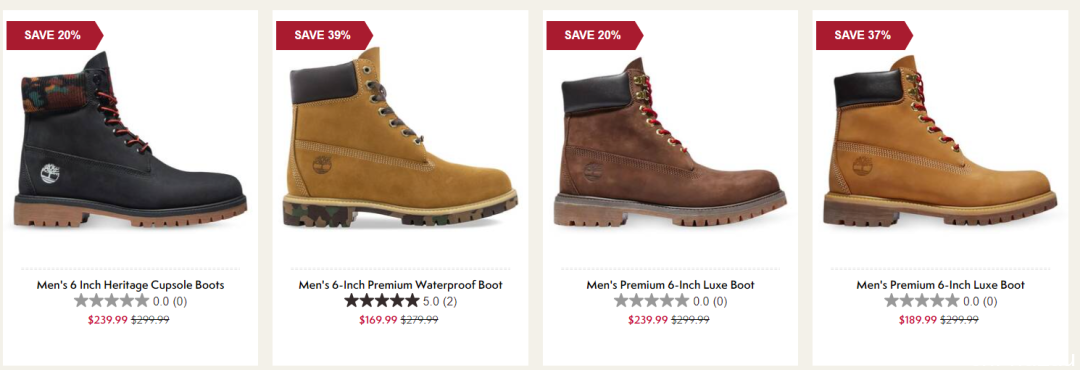Click the SAVE 20% badge on the black boot
The image size is (1080, 370).
click(54, 35)
